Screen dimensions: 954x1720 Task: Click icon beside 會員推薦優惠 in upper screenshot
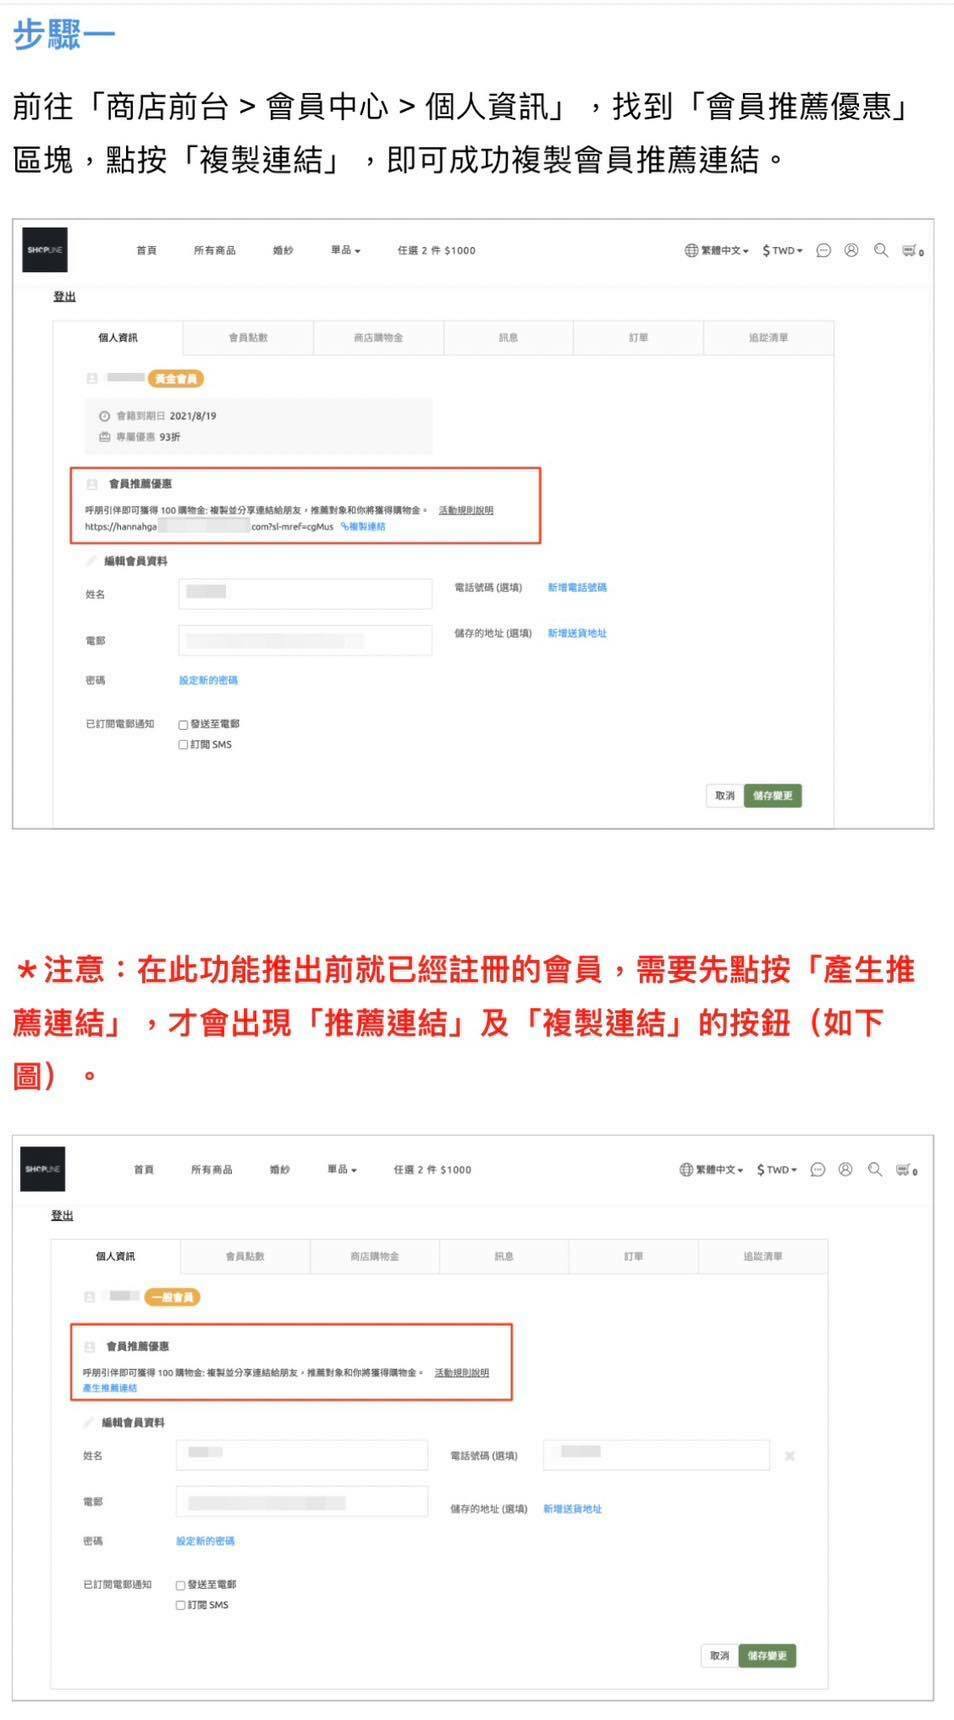tap(92, 484)
